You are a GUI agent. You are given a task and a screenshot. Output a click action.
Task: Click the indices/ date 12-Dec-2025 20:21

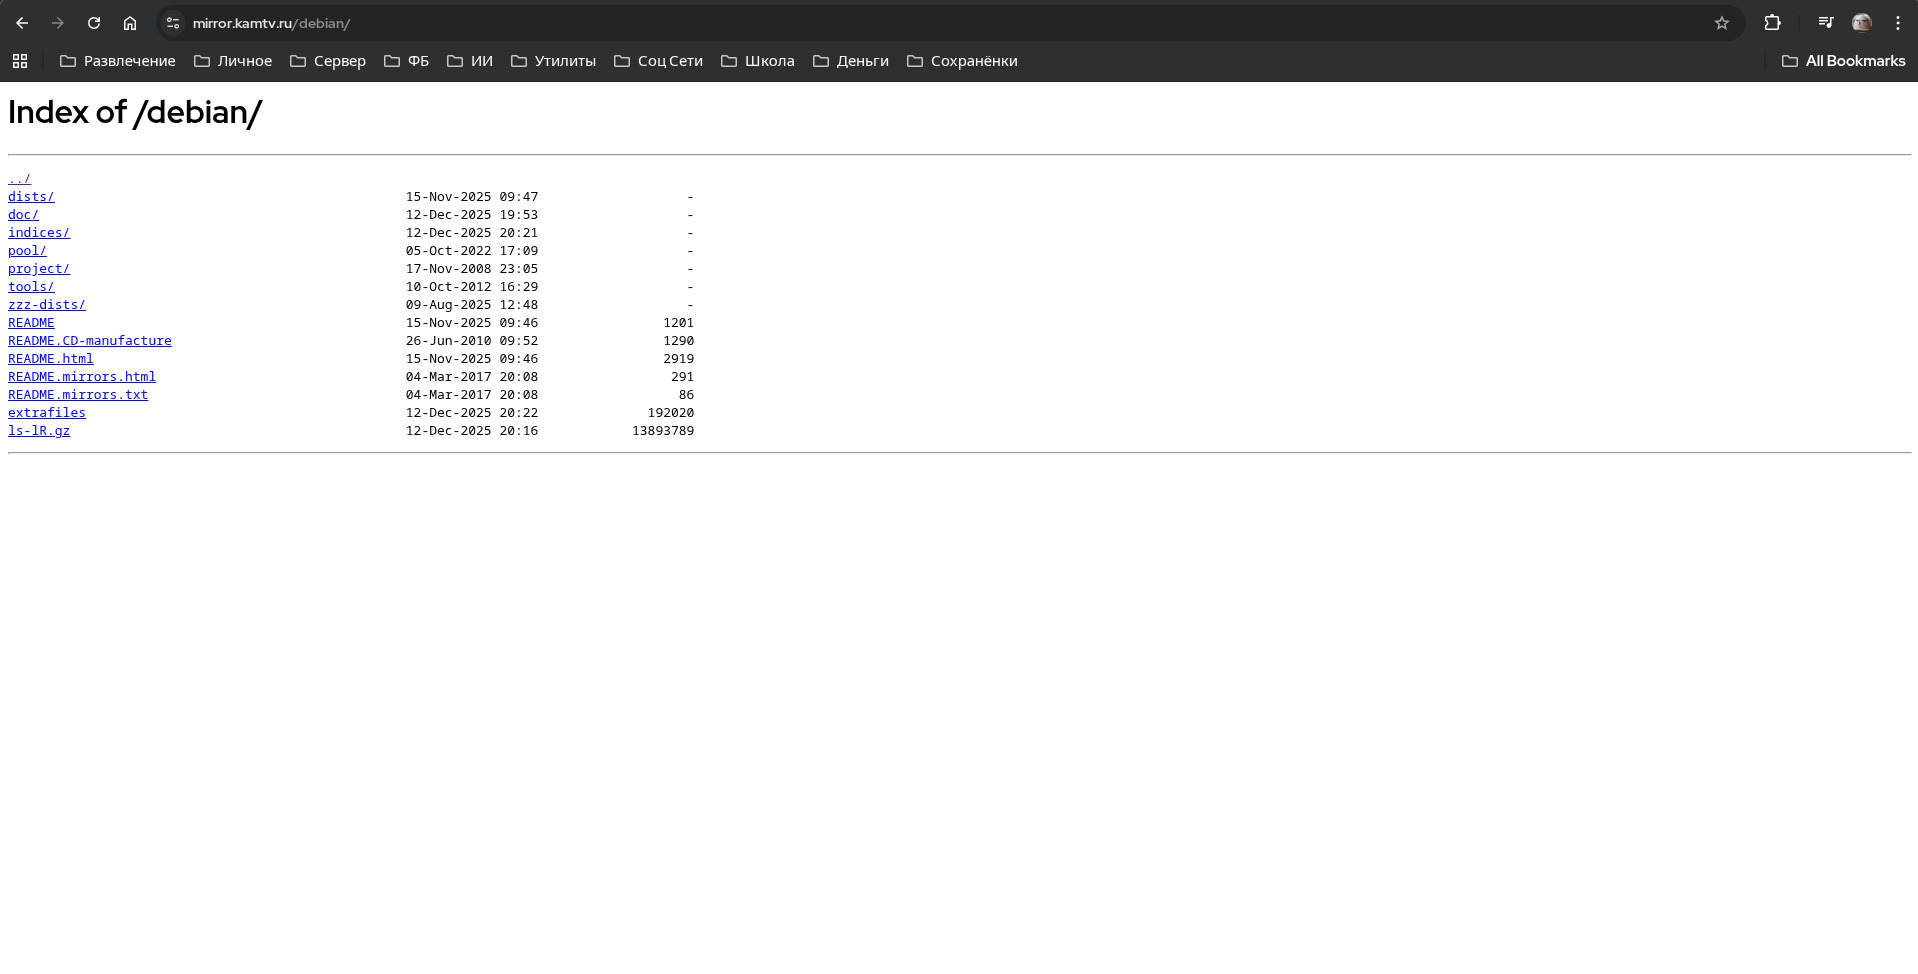(472, 233)
